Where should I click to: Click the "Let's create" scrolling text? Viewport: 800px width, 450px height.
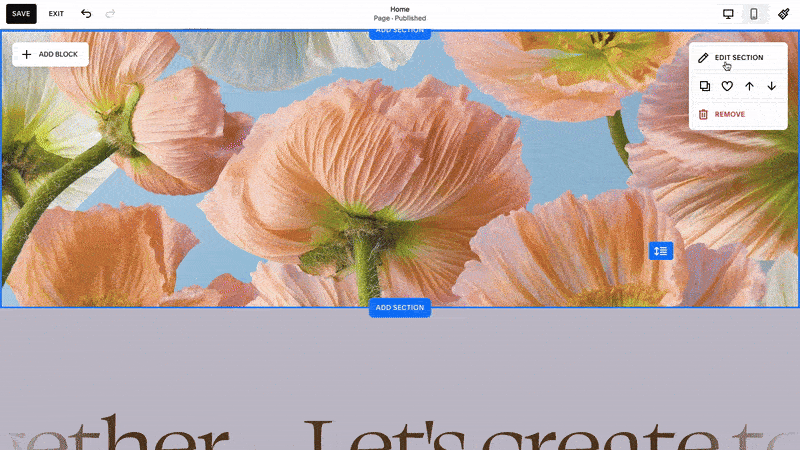512,434
